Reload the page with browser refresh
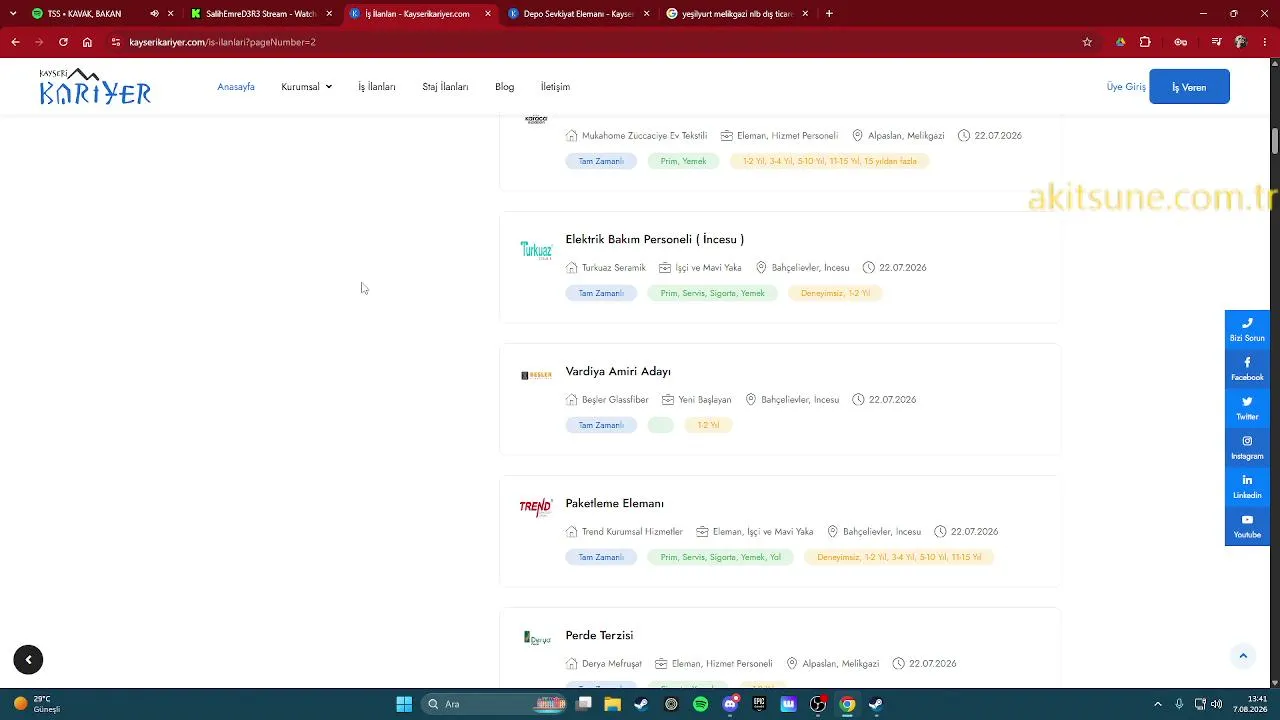The width and height of the screenshot is (1280, 720). tap(63, 42)
